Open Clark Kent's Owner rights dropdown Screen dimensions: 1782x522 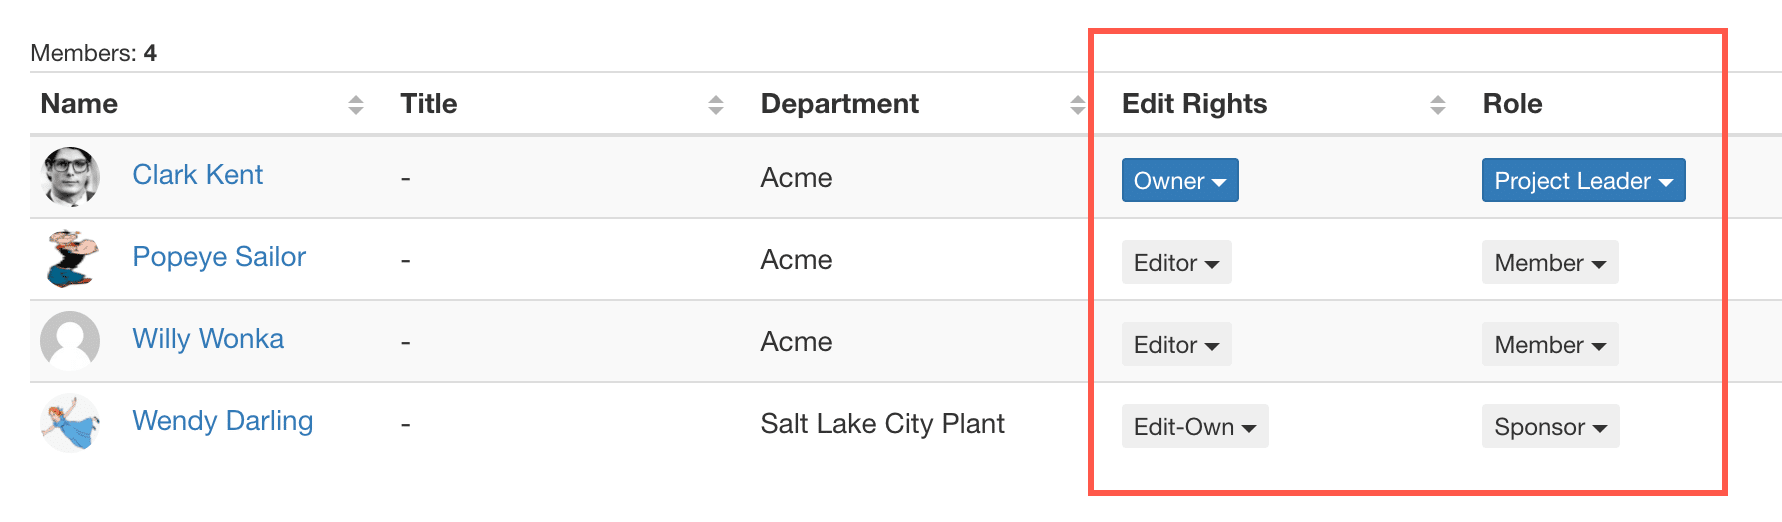pyautogui.click(x=1180, y=180)
